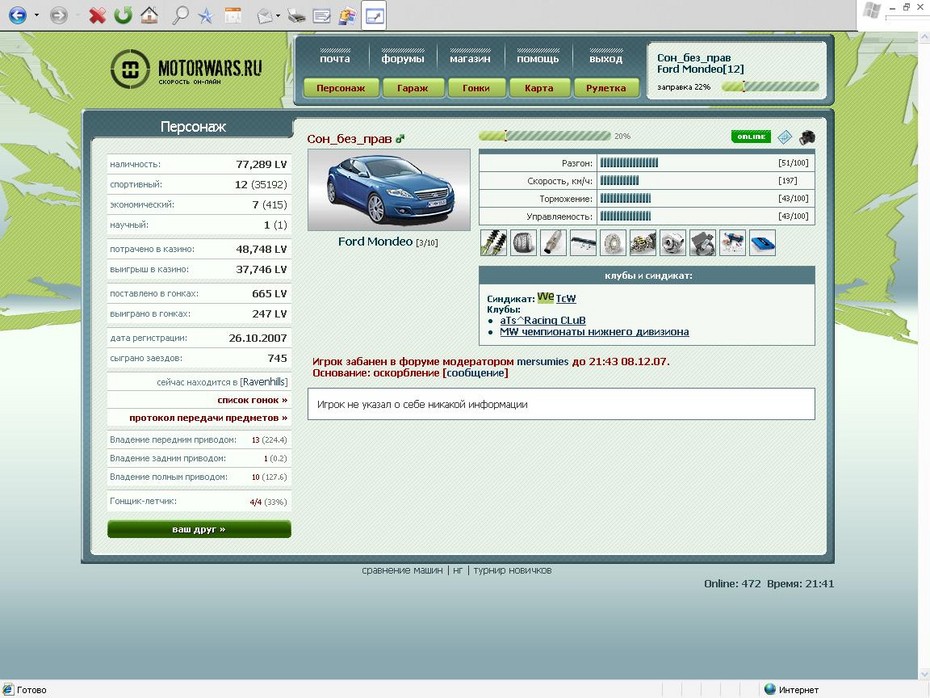The width and height of the screenshot is (930, 698).
Task: Open the Ravenhills location link
Action: tap(264, 382)
